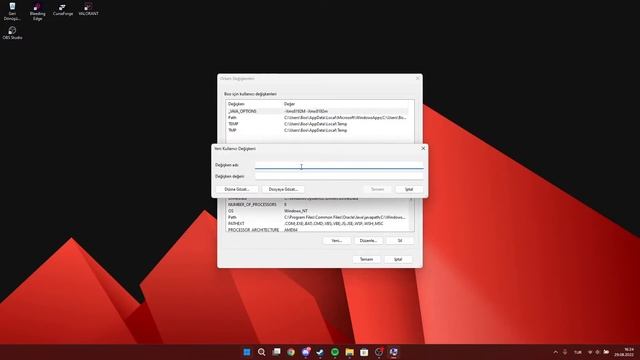Focus the Değişken adı input field
This screenshot has width=640, height=360.
click(339, 165)
